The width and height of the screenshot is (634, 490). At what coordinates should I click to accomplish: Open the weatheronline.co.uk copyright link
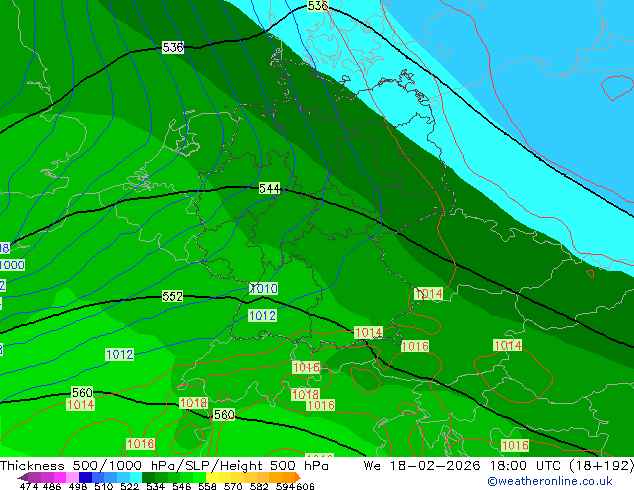[x=550, y=481]
